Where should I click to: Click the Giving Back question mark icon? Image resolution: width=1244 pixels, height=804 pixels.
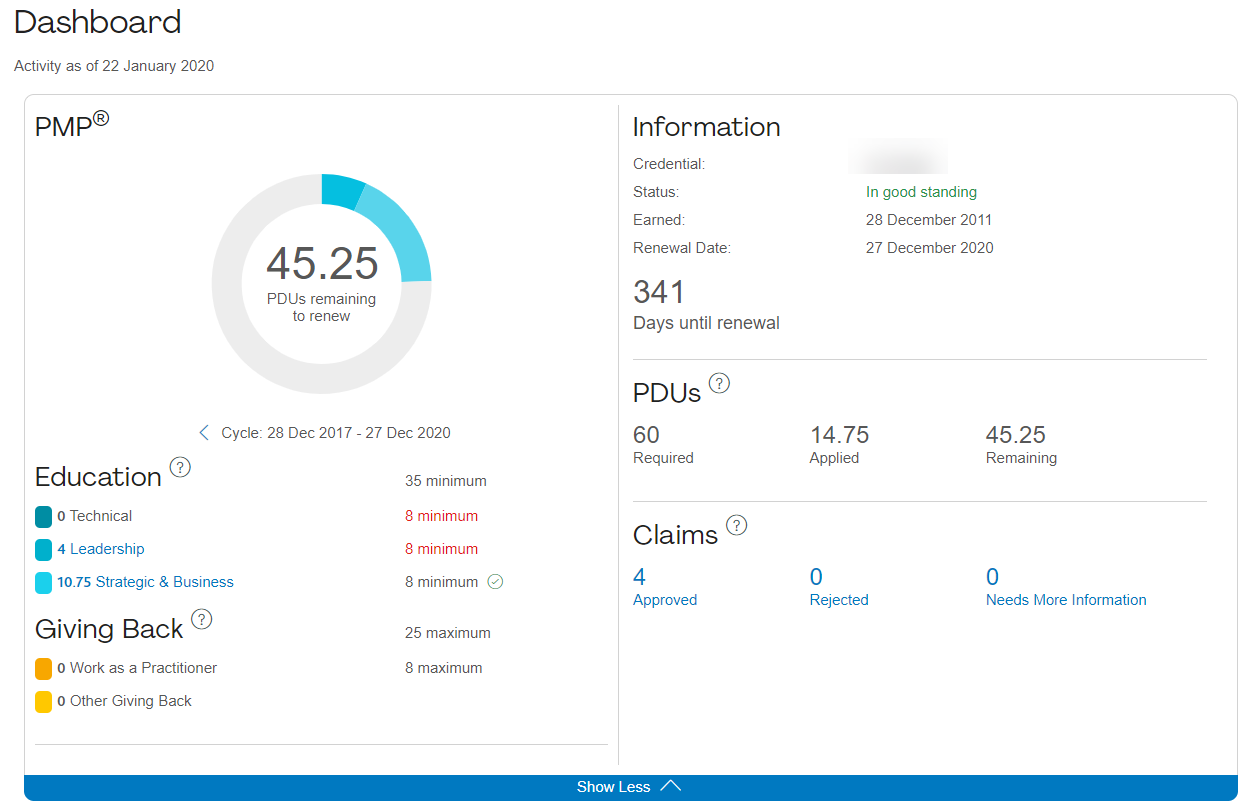(x=202, y=619)
